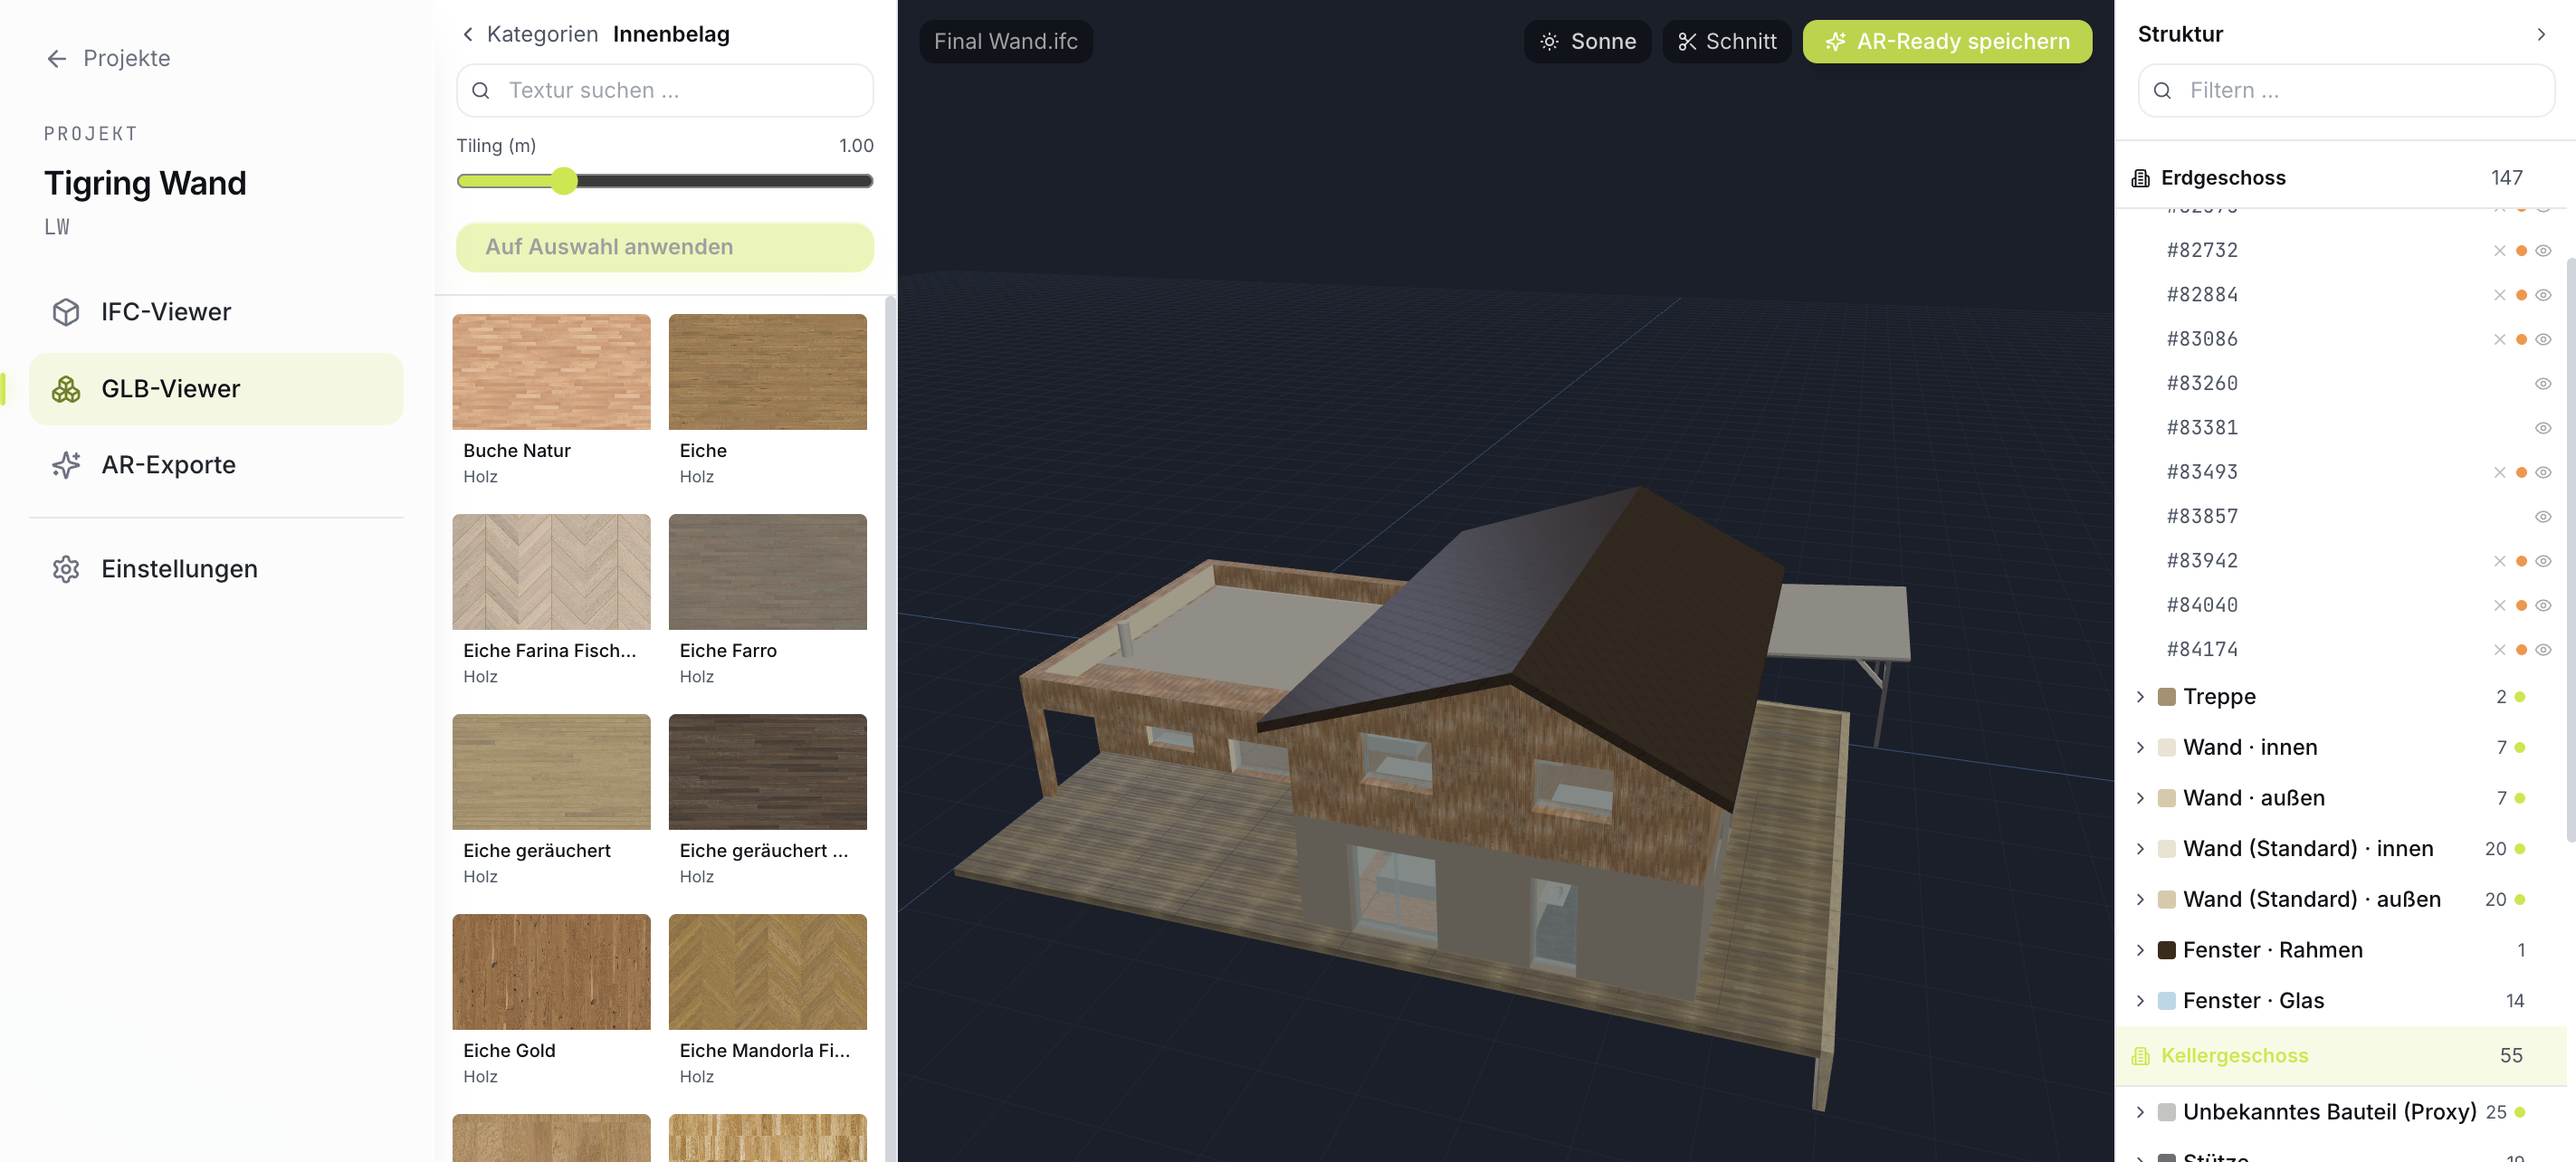Click AR-Ready speichern button
Screen dimensions: 2576x1162
coord(1946,42)
